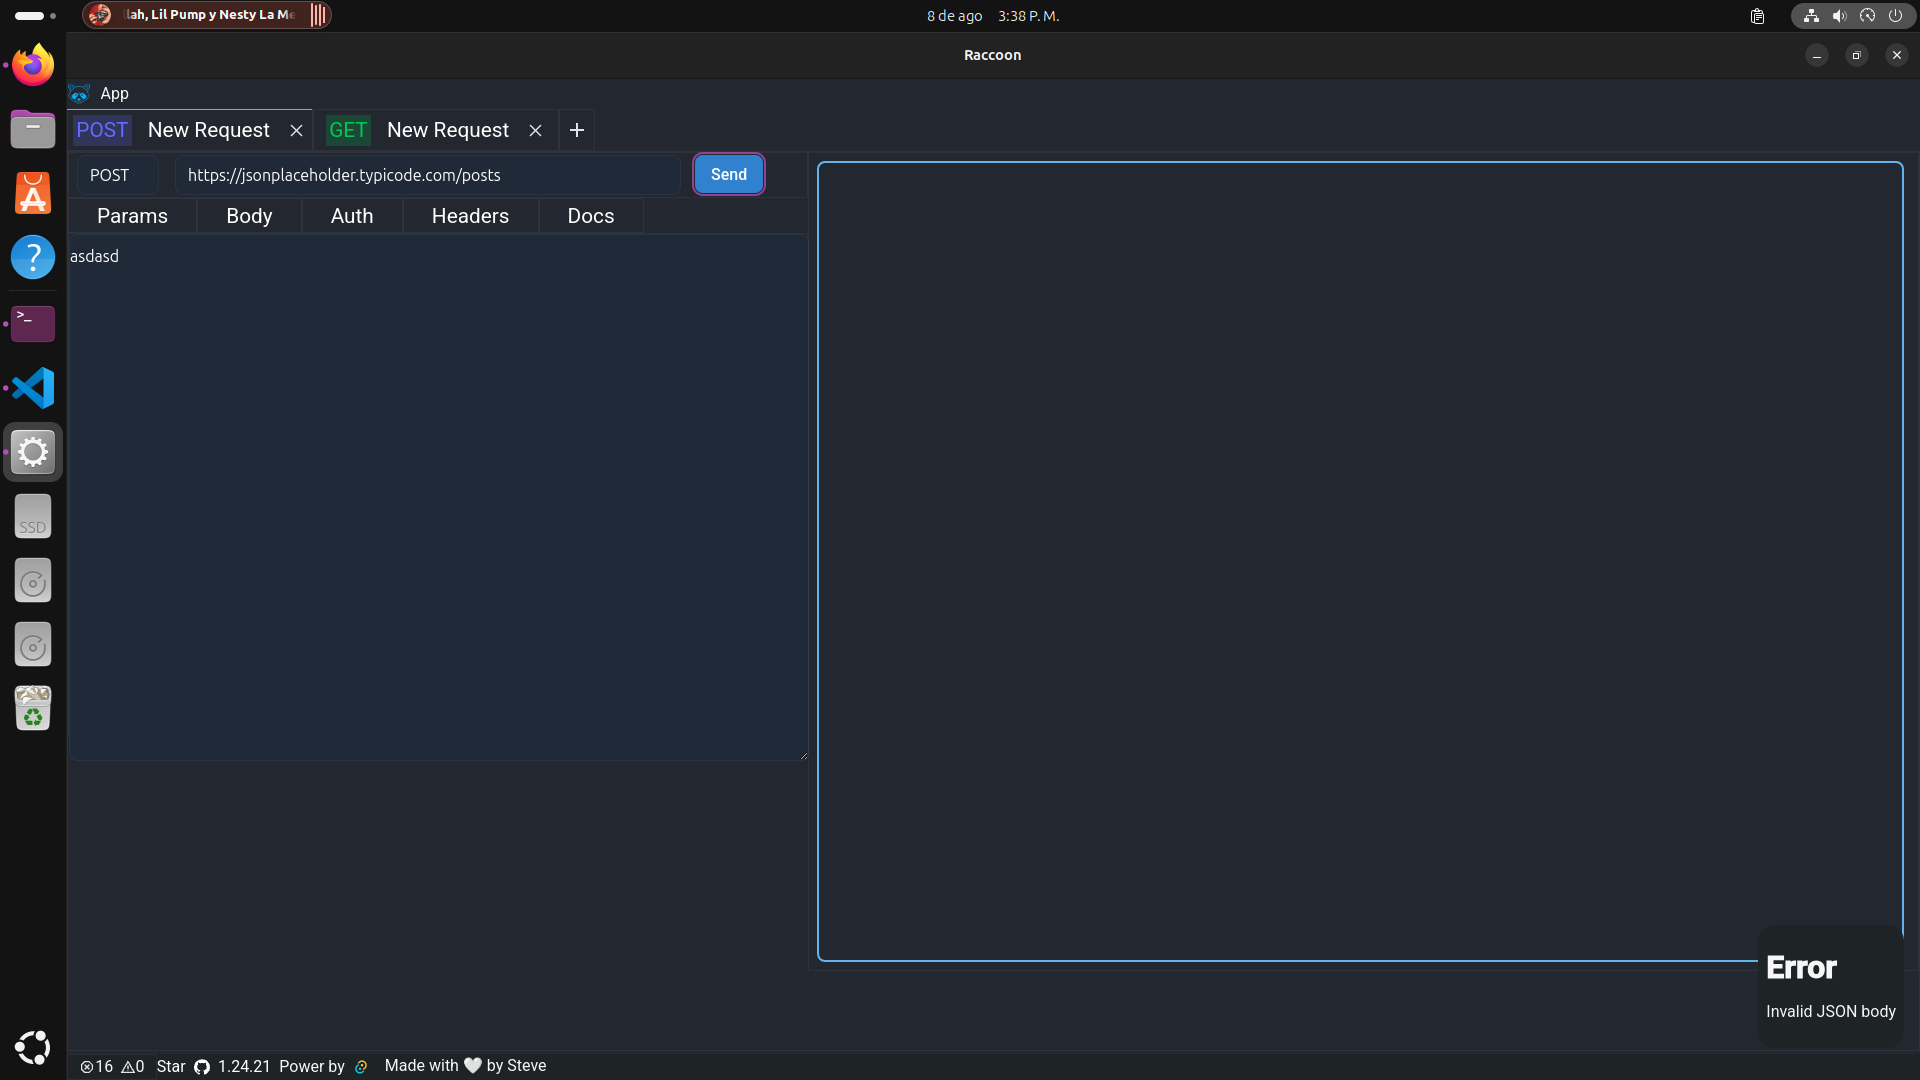
Task: Click the response output panel
Action: coord(1360,561)
